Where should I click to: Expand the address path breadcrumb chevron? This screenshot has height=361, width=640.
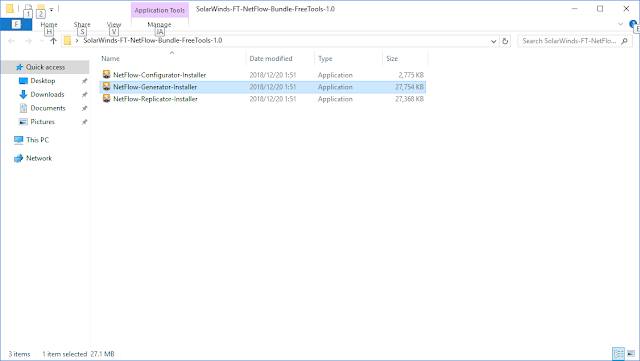77,41
